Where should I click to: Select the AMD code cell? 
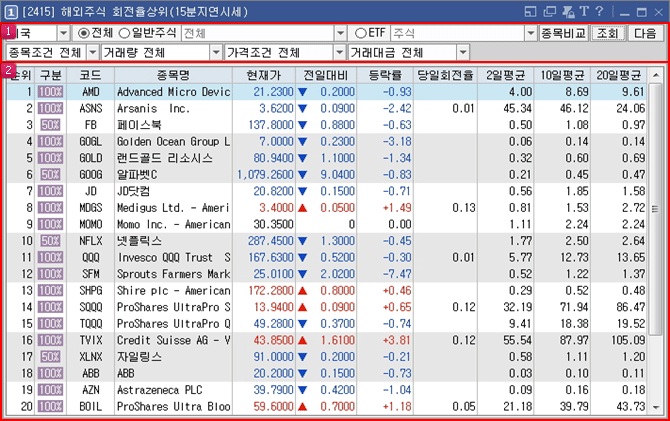91,92
